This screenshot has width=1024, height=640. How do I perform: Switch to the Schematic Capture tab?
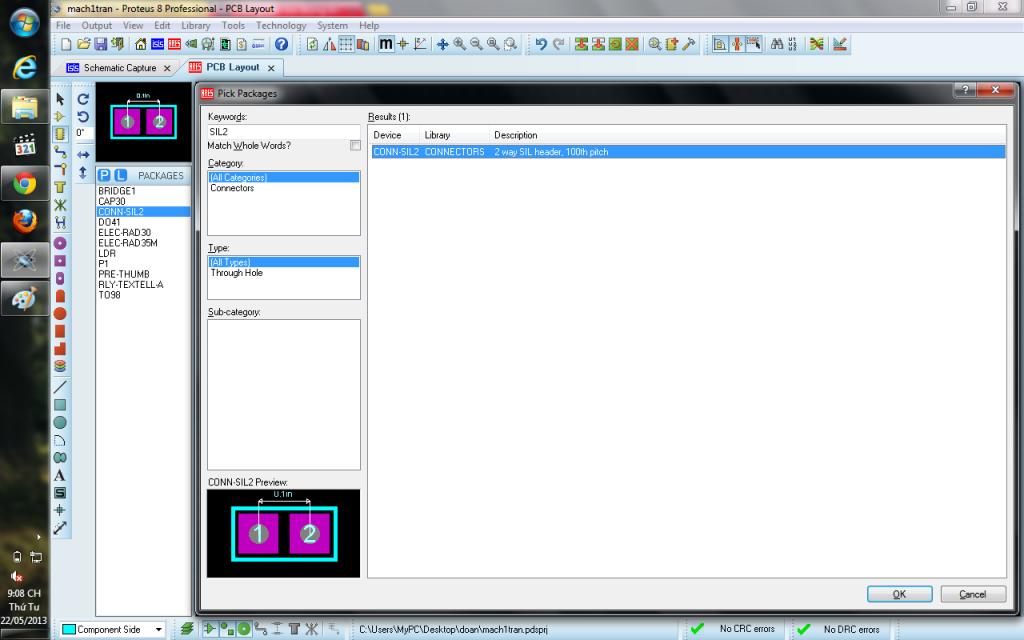tap(120, 68)
